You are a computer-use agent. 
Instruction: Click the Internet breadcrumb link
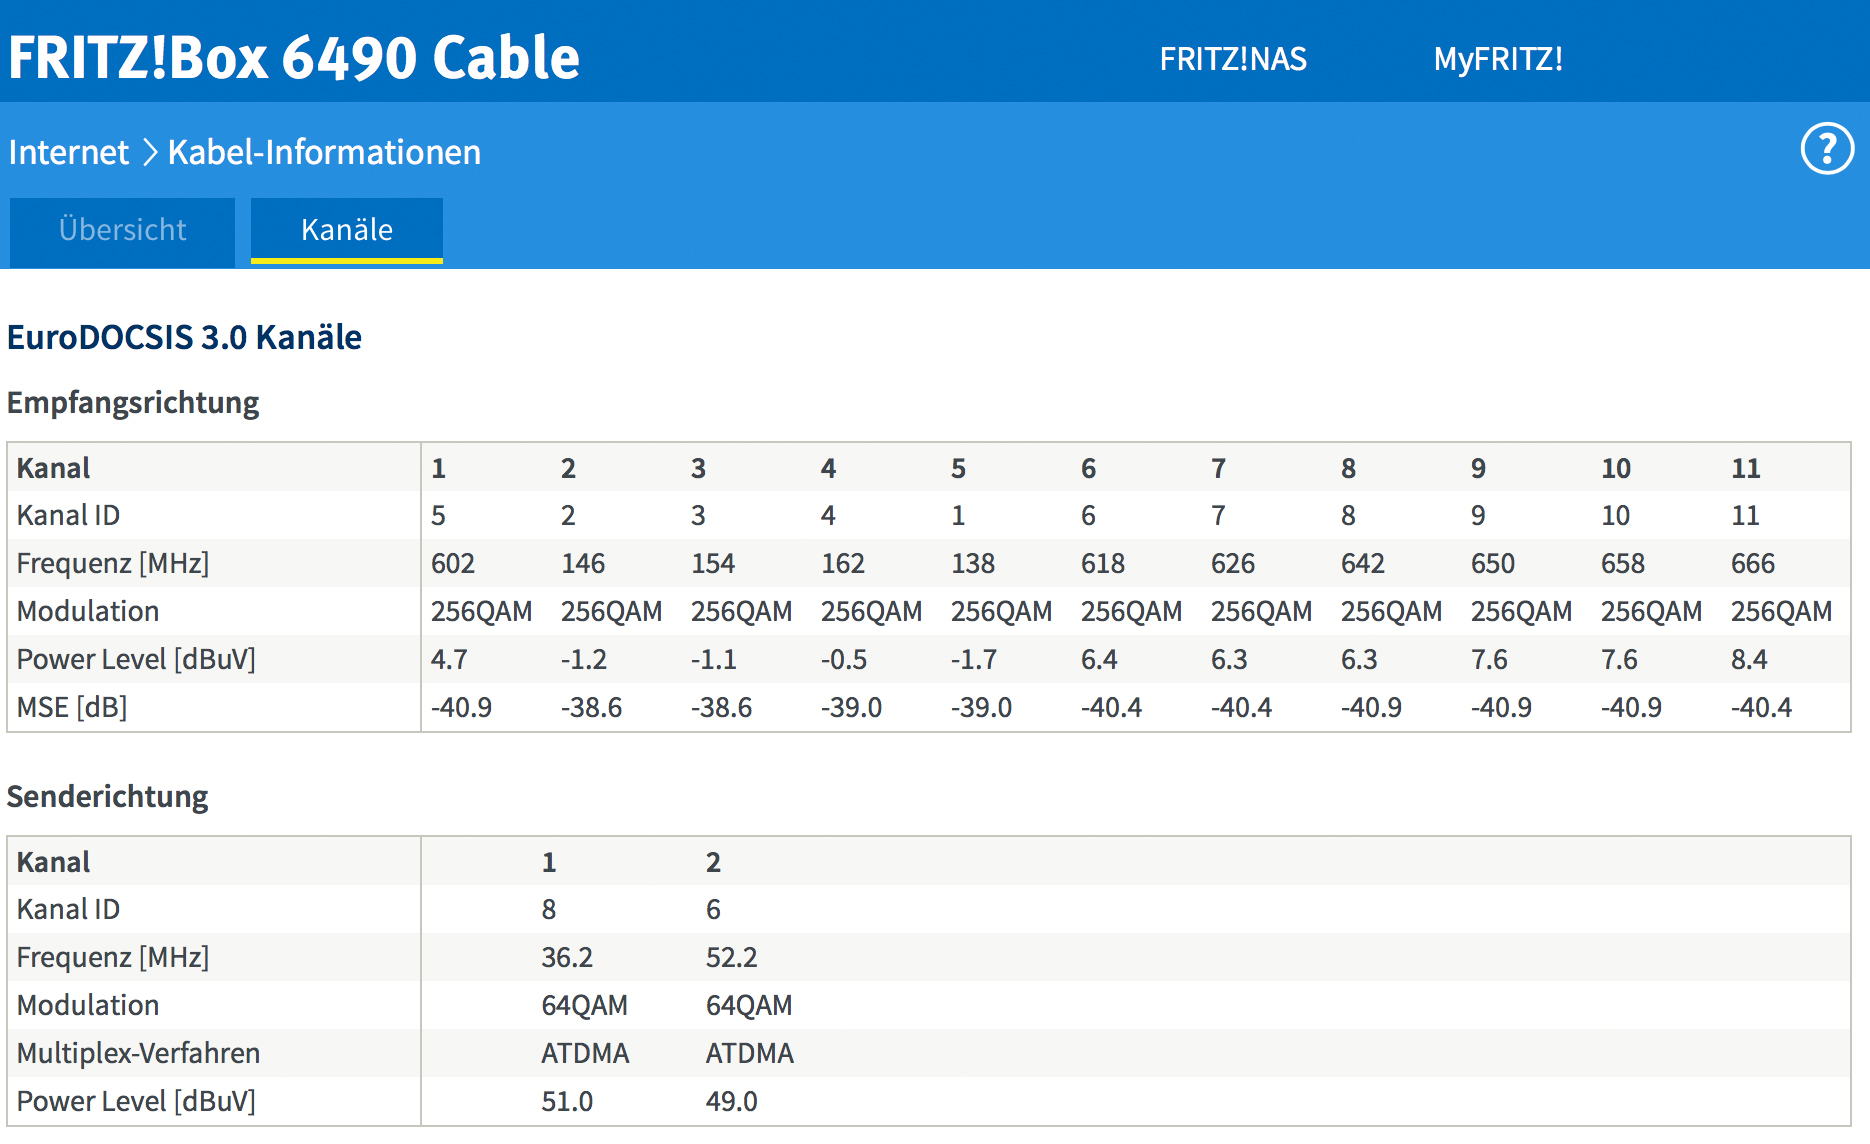tap(68, 152)
